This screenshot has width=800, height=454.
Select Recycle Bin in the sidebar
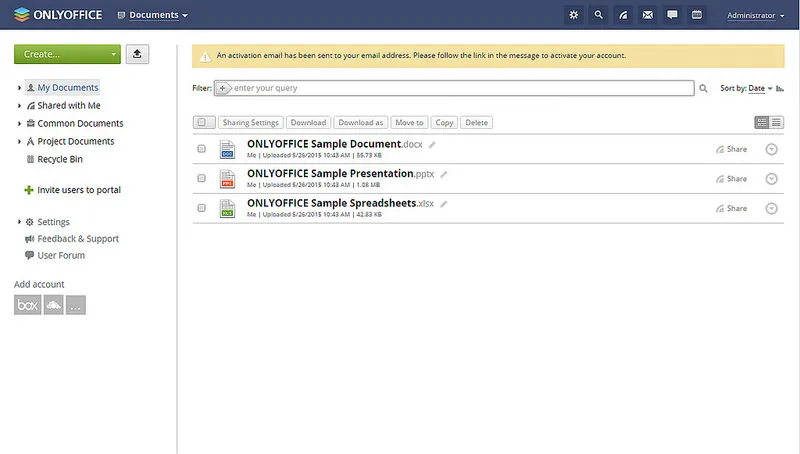[x=60, y=159]
